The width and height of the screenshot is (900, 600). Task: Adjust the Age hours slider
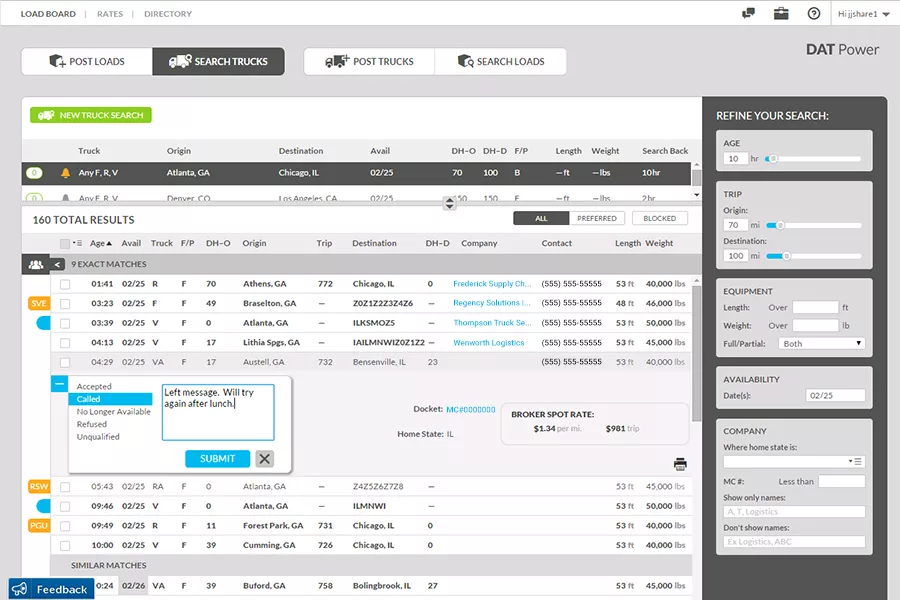pyautogui.click(x=773, y=158)
